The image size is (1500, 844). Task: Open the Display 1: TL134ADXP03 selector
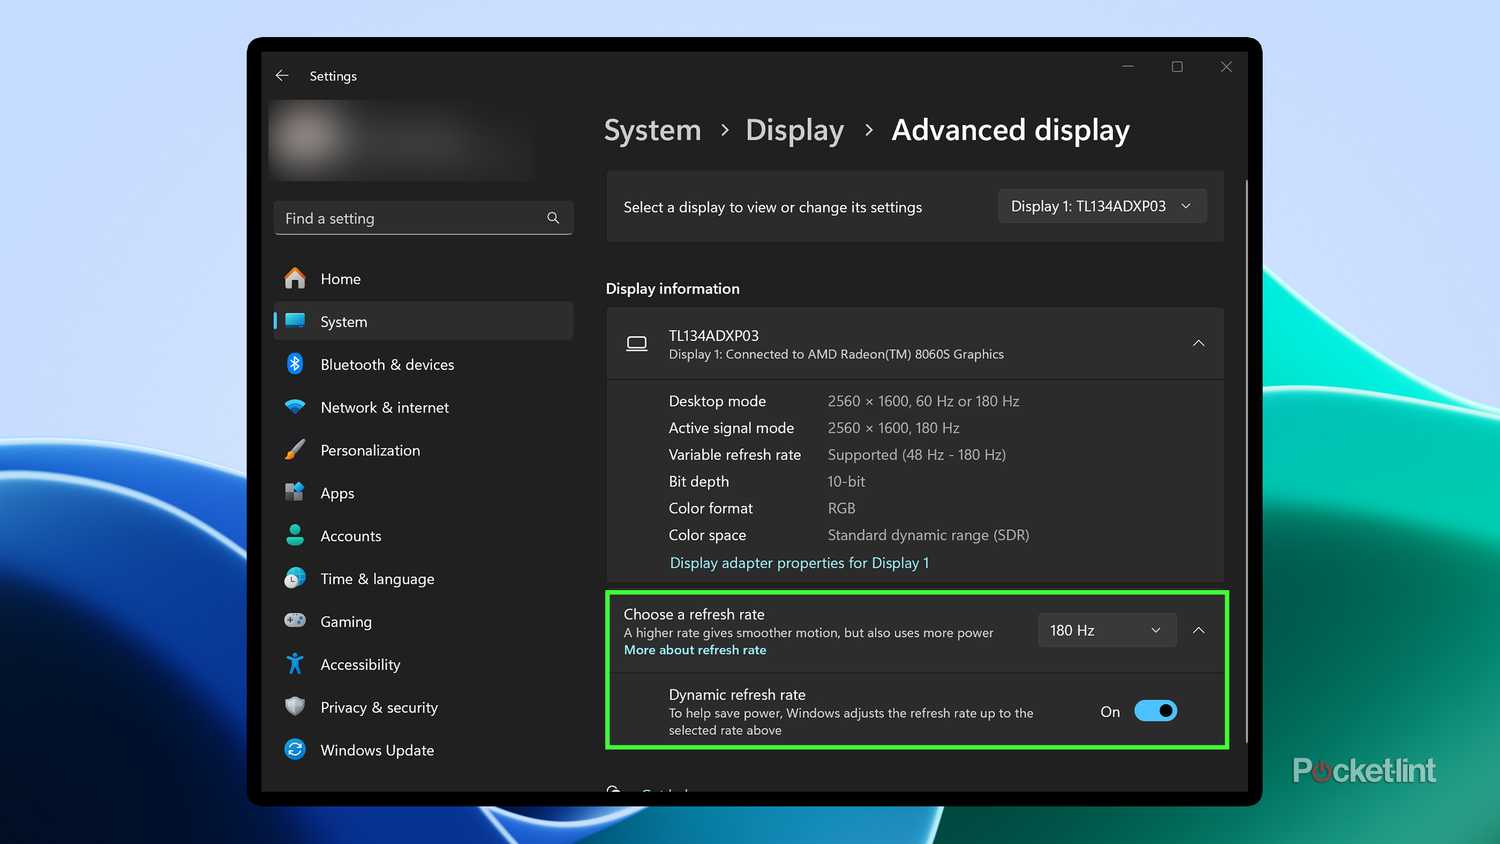[1101, 206]
